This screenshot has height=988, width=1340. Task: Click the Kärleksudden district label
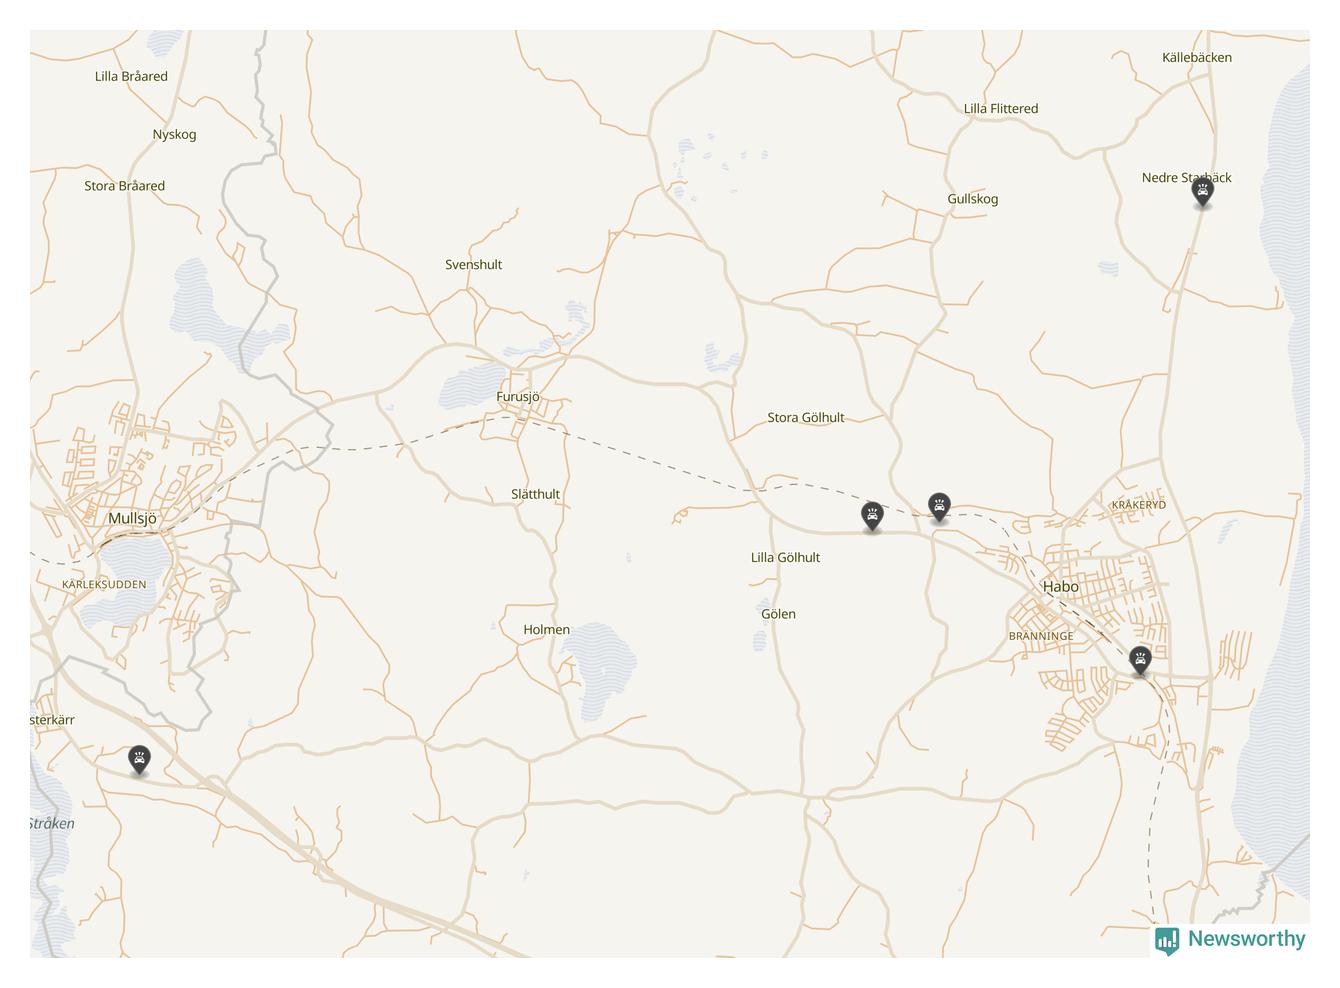click(104, 584)
